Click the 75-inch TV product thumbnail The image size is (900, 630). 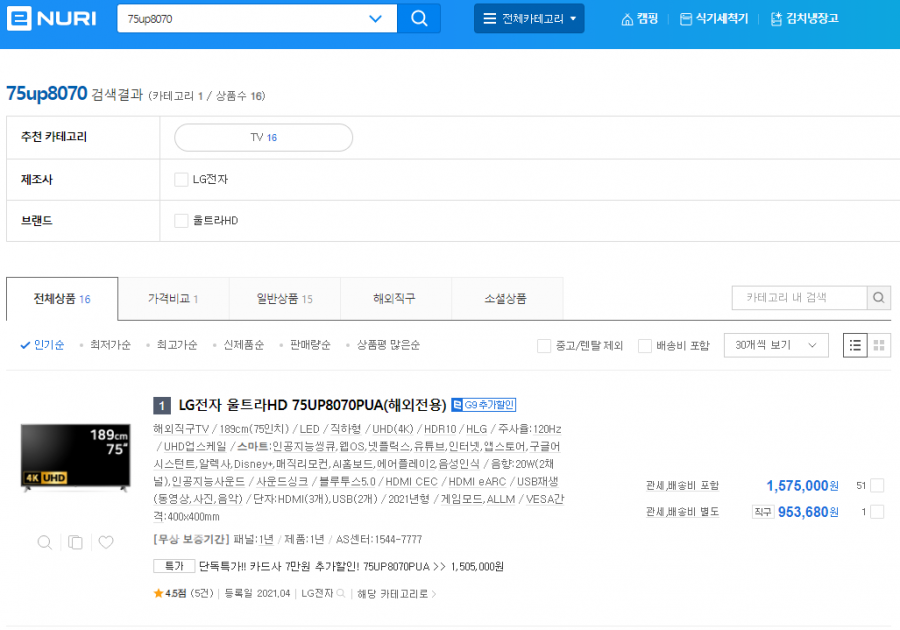[x=75, y=457]
